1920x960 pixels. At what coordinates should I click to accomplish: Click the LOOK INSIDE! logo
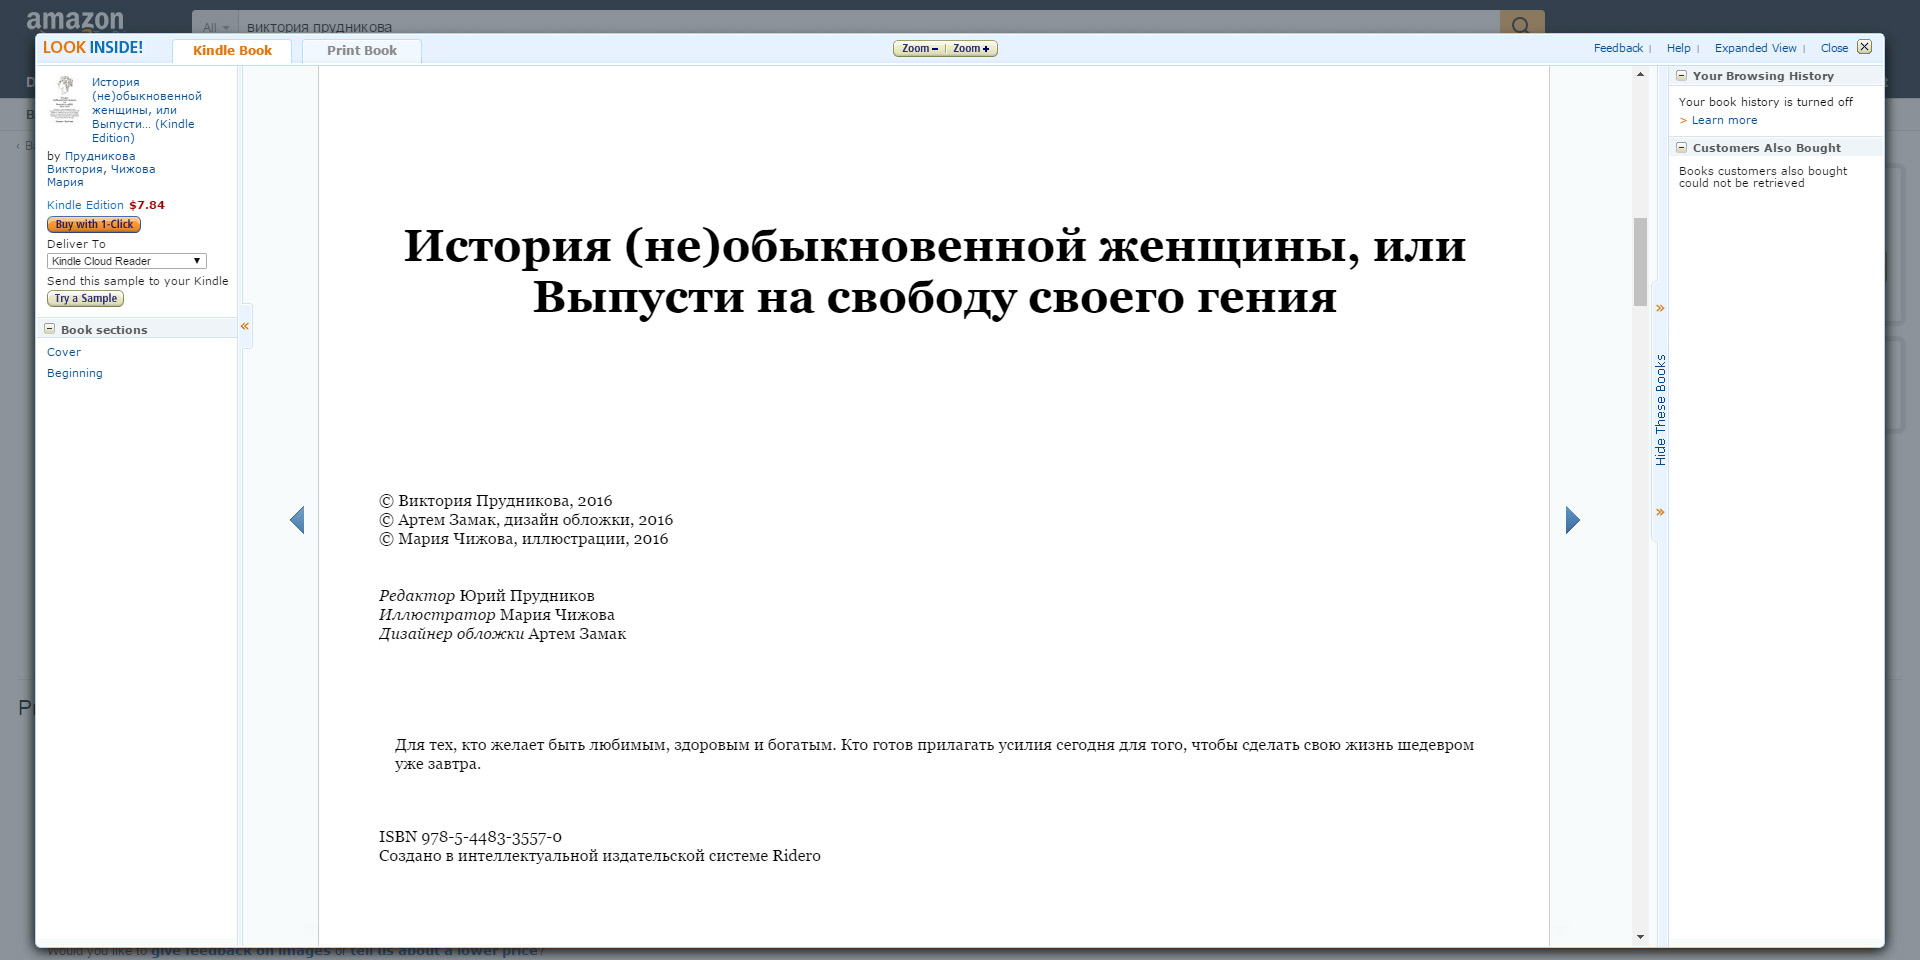coord(93,47)
